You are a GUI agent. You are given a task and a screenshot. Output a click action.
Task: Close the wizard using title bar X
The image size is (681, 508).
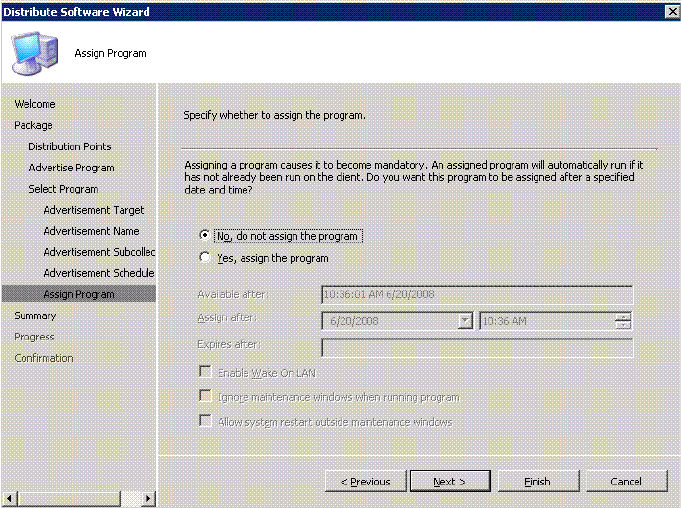coord(672,11)
